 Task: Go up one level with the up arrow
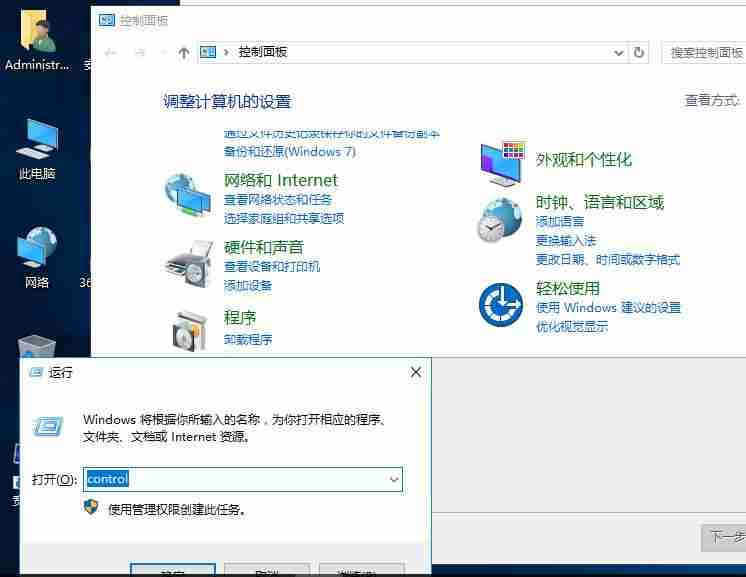pyautogui.click(x=184, y=52)
